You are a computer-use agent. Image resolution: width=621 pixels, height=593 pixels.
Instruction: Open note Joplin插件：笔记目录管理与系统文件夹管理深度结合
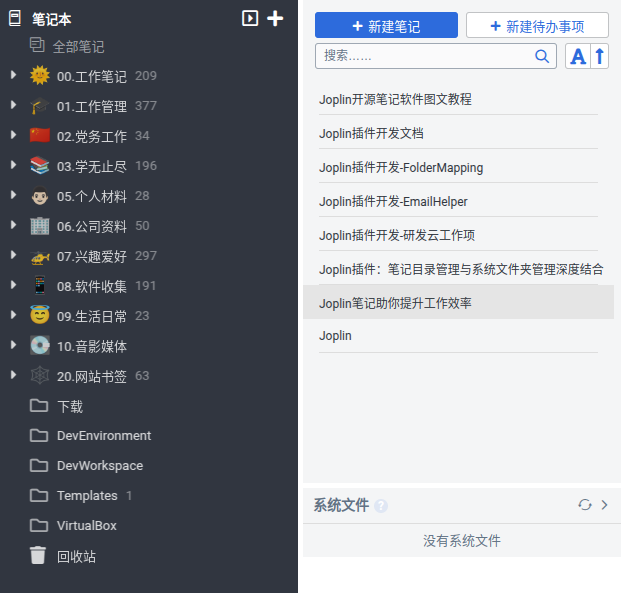click(461, 269)
